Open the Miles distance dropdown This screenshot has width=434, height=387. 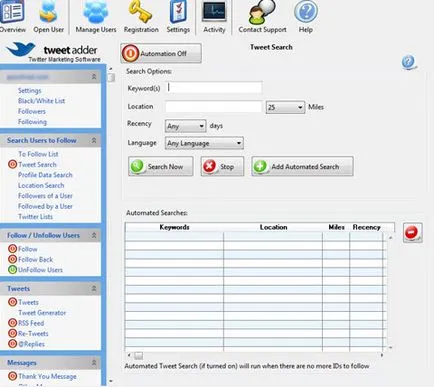[x=285, y=107]
